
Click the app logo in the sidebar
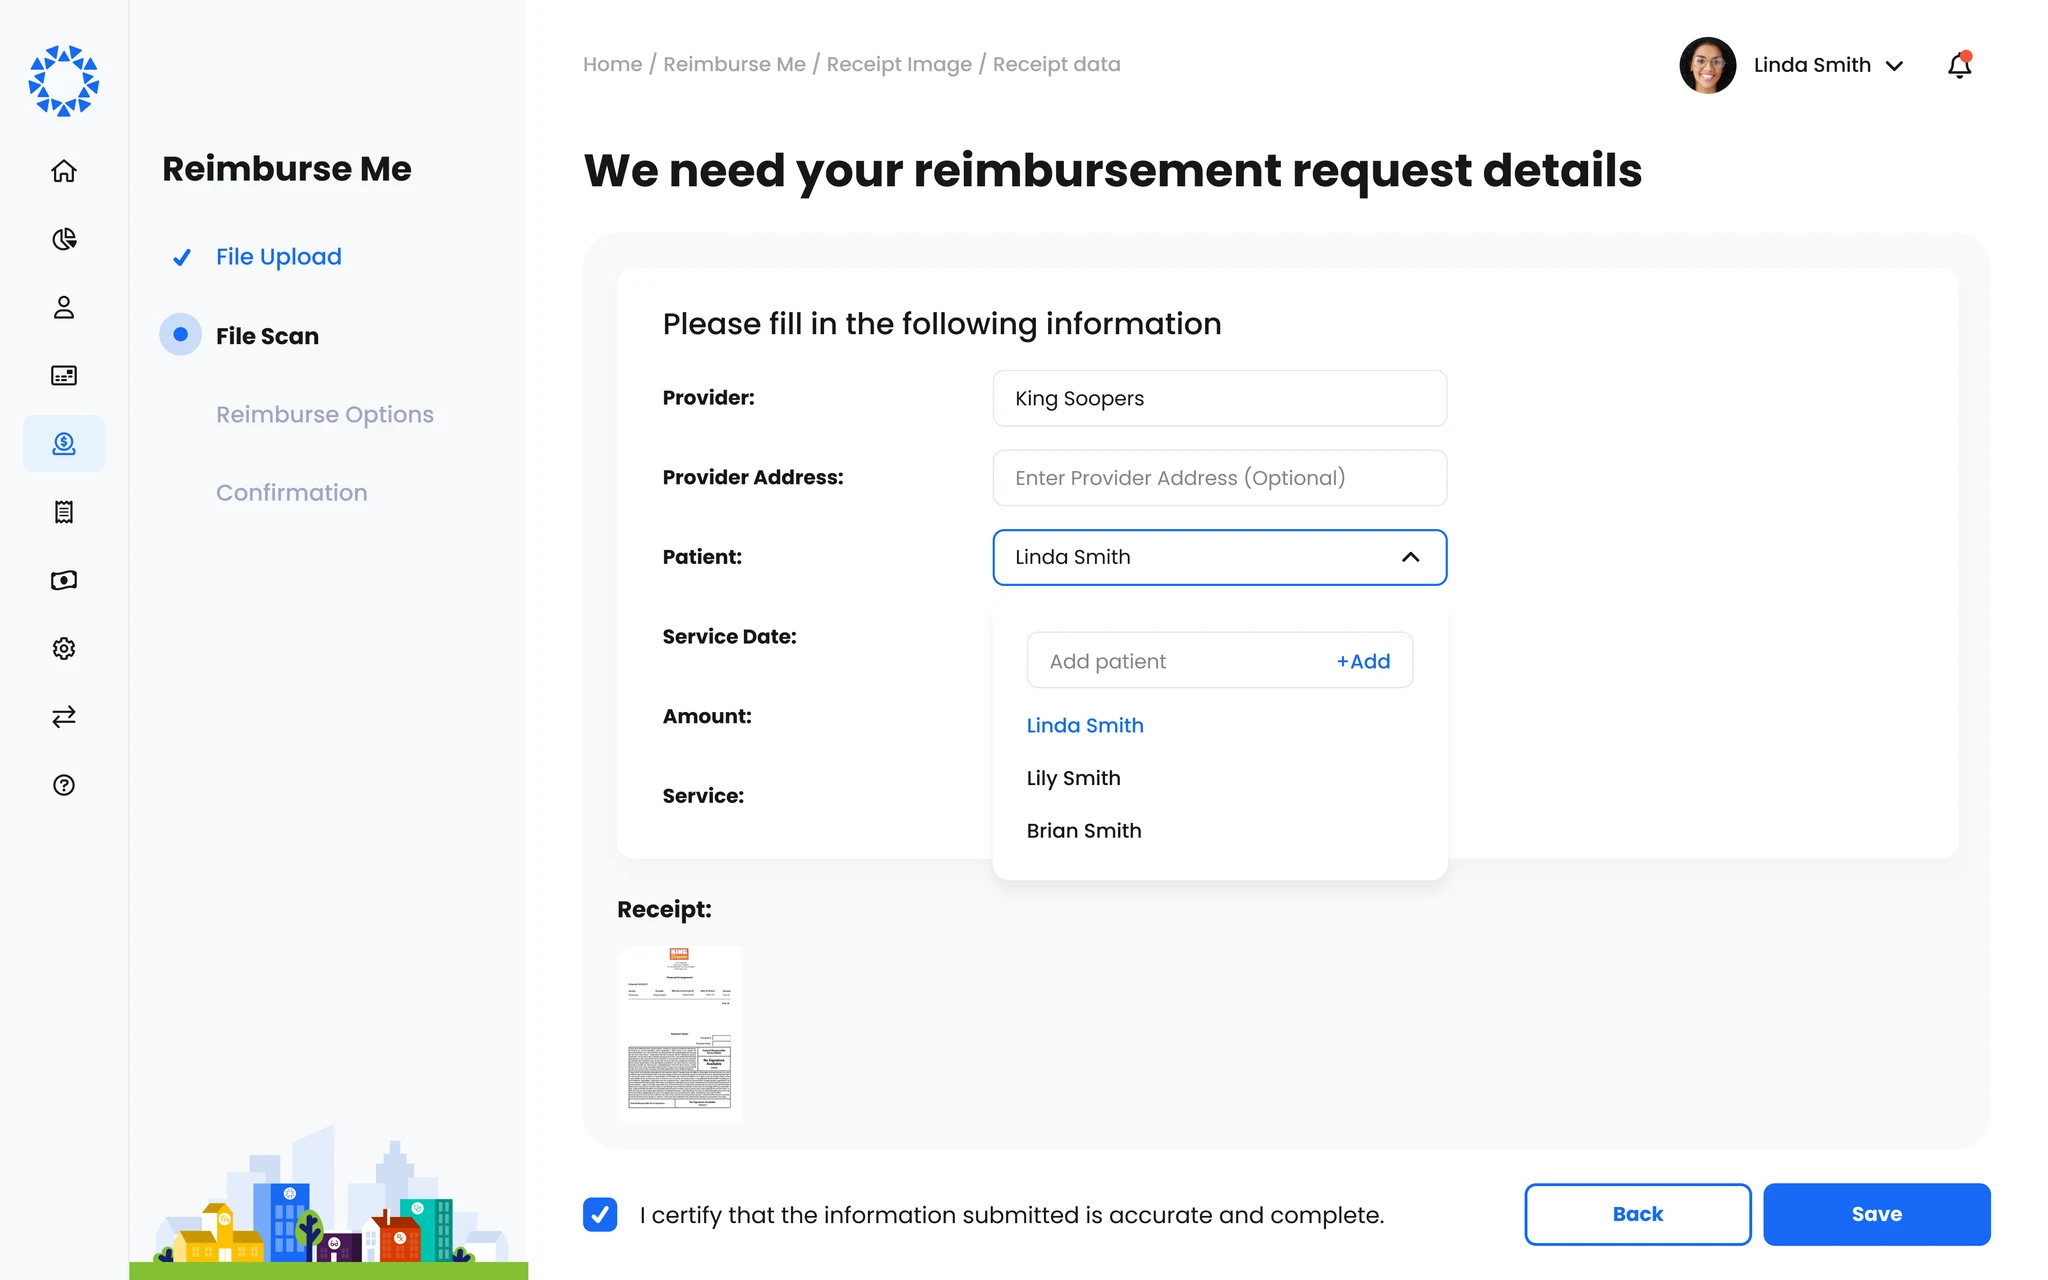click(x=64, y=81)
